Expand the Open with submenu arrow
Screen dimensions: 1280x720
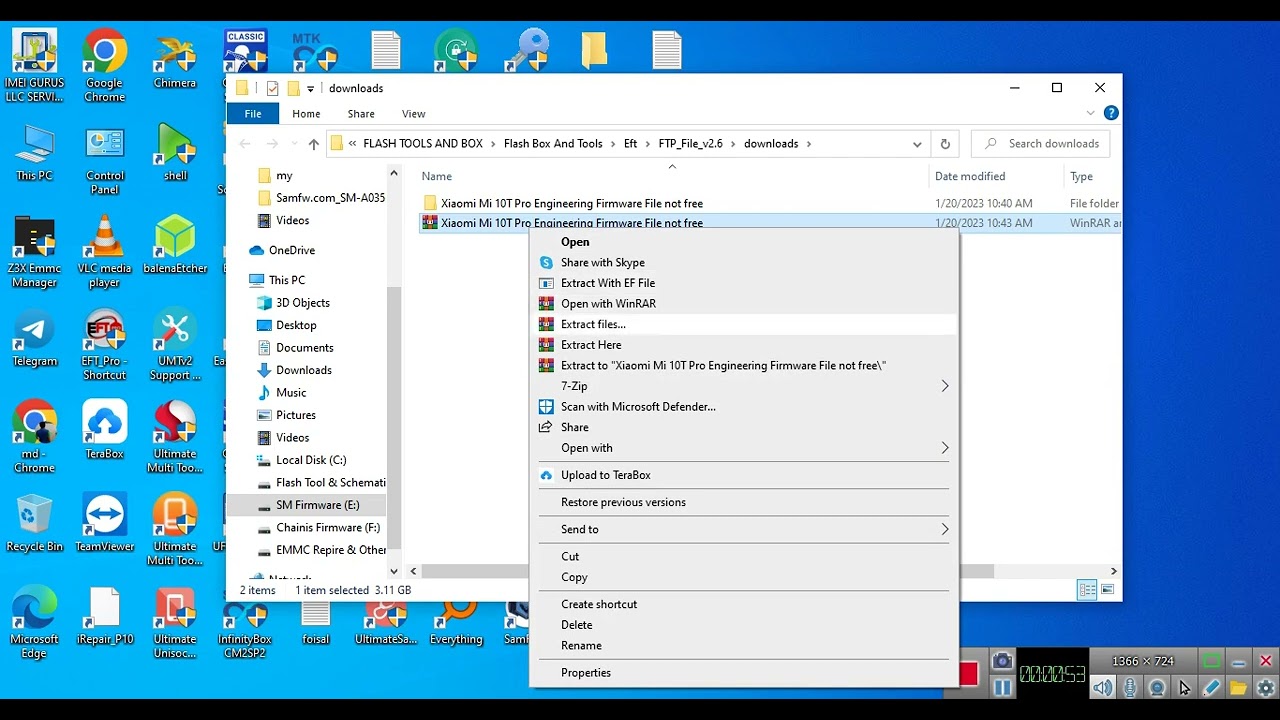pos(944,448)
